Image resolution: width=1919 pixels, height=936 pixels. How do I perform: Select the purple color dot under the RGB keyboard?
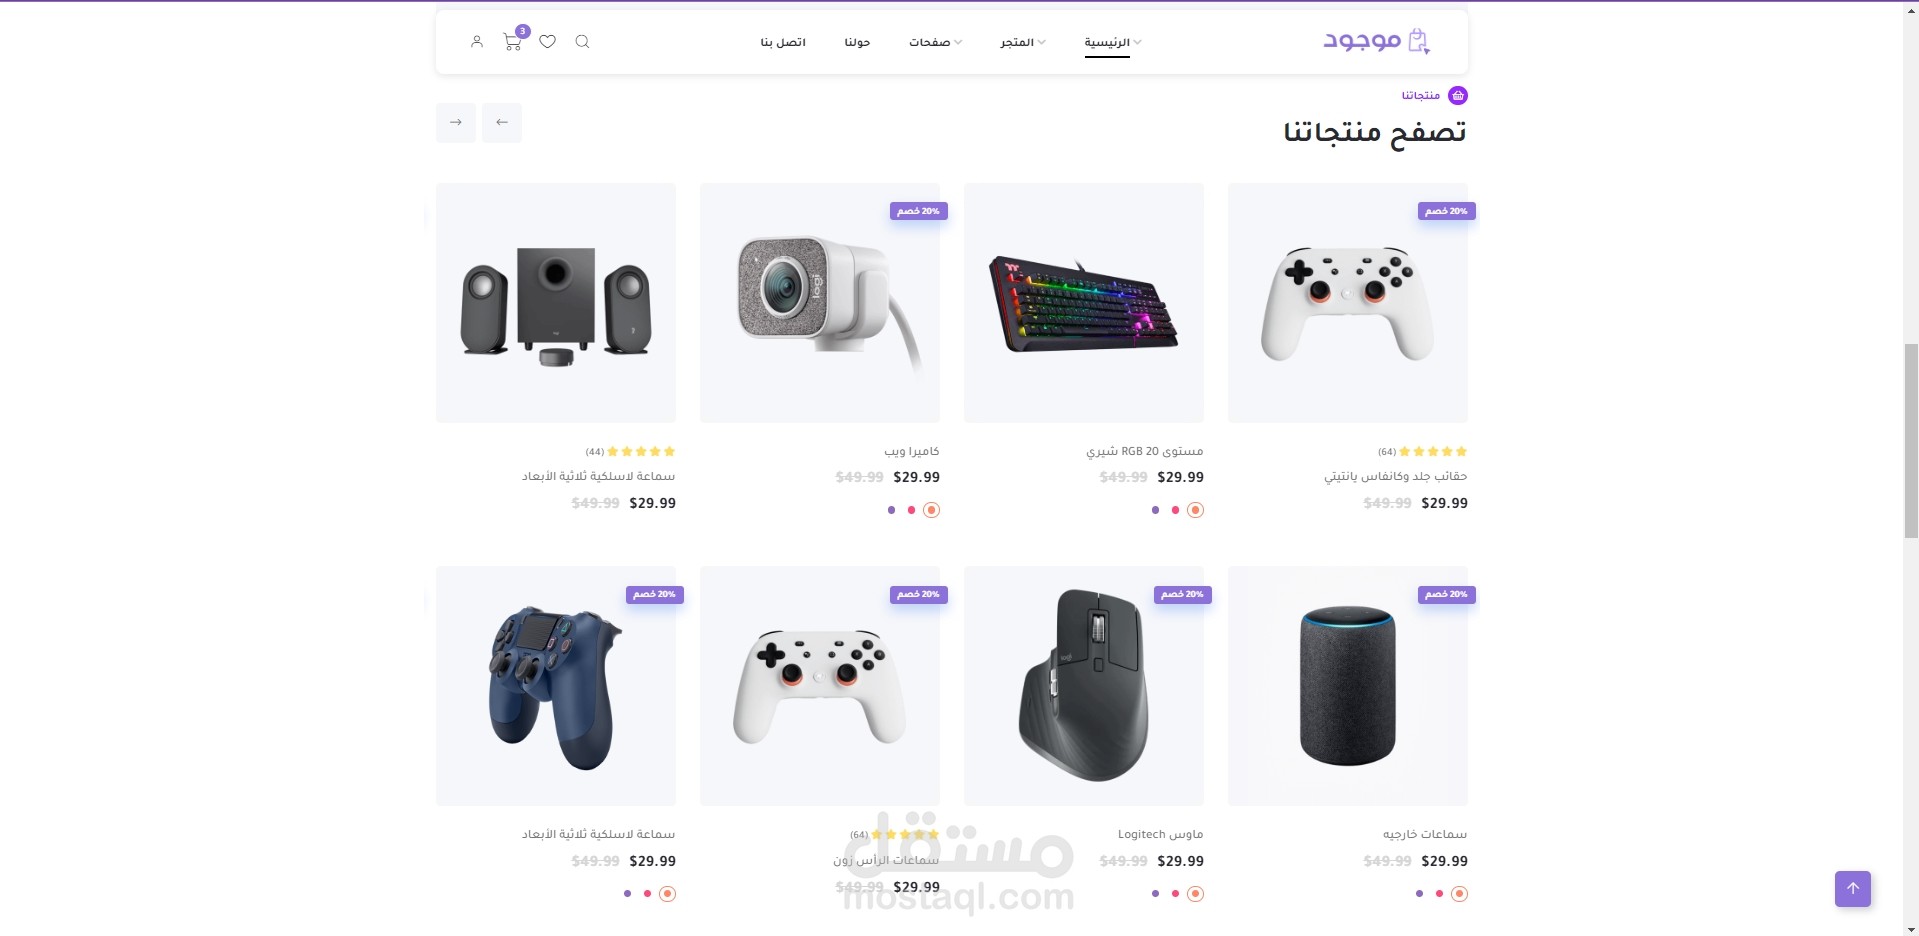(x=1155, y=510)
